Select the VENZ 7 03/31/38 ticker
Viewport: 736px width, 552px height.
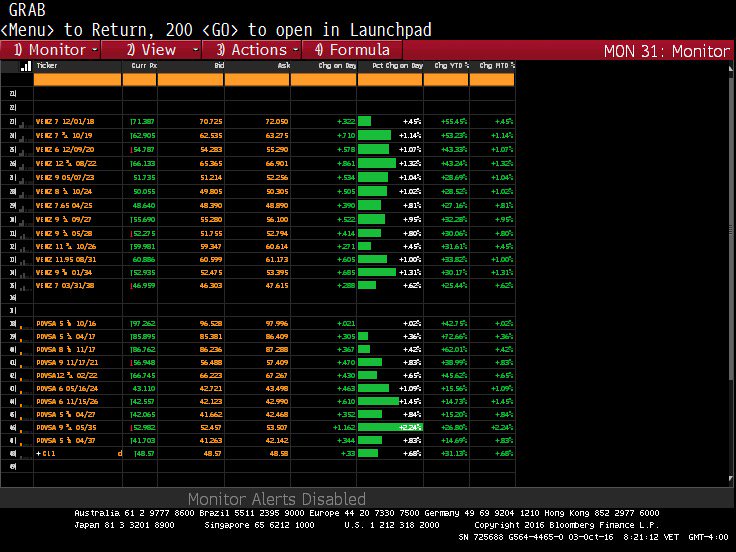65,285
